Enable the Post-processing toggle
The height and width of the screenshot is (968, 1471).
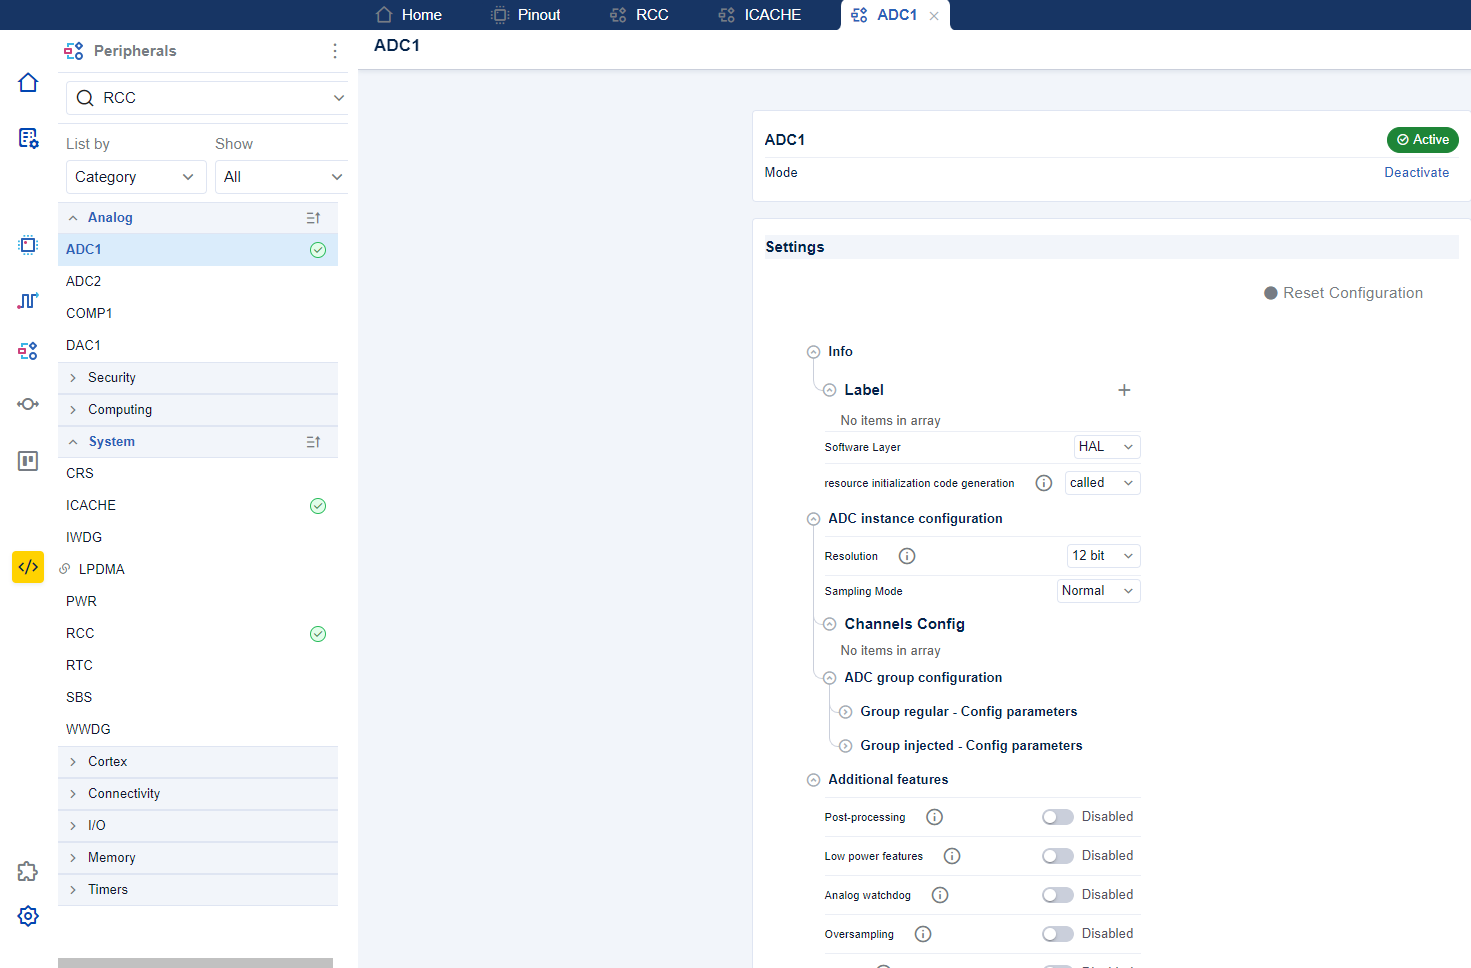(x=1057, y=817)
